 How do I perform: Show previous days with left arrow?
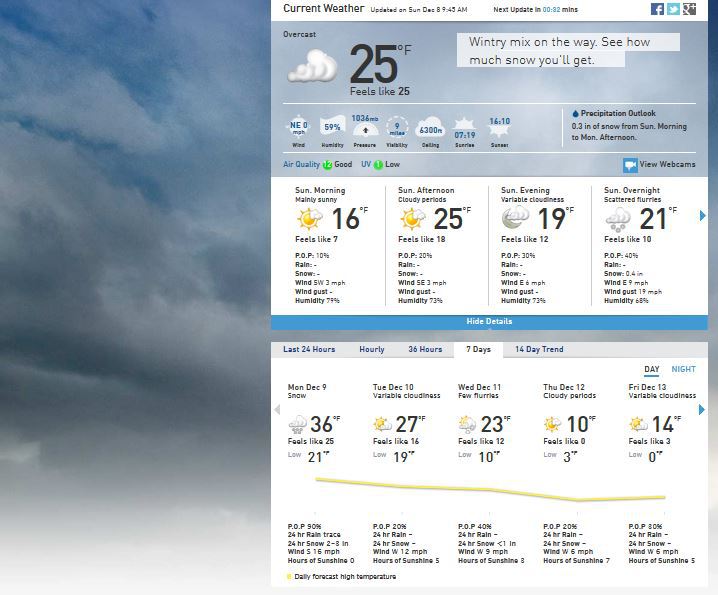coord(277,409)
